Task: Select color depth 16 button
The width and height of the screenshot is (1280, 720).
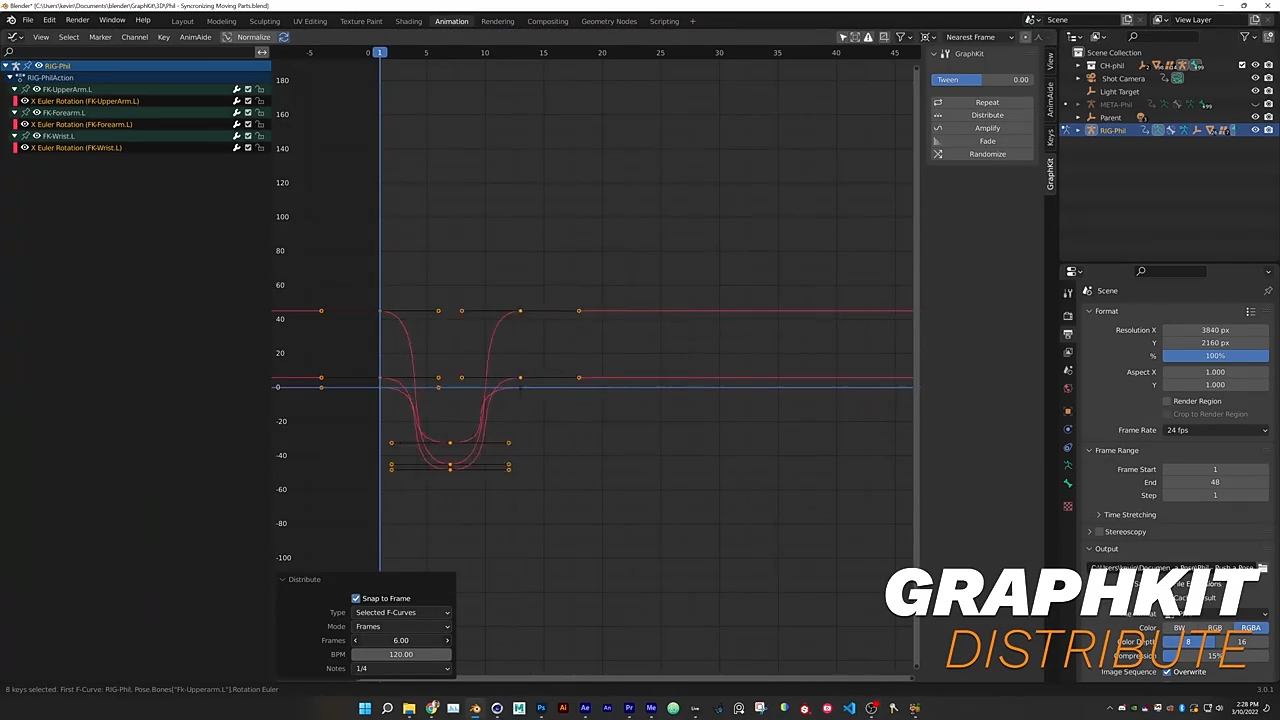Action: click(1242, 642)
